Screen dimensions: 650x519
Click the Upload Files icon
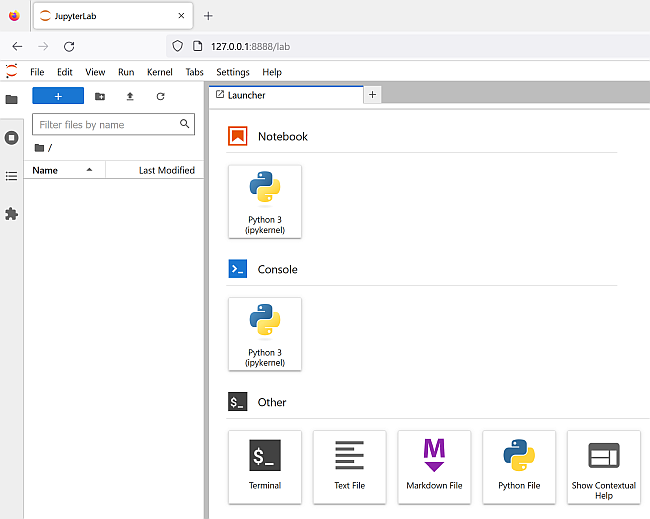coord(130,97)
